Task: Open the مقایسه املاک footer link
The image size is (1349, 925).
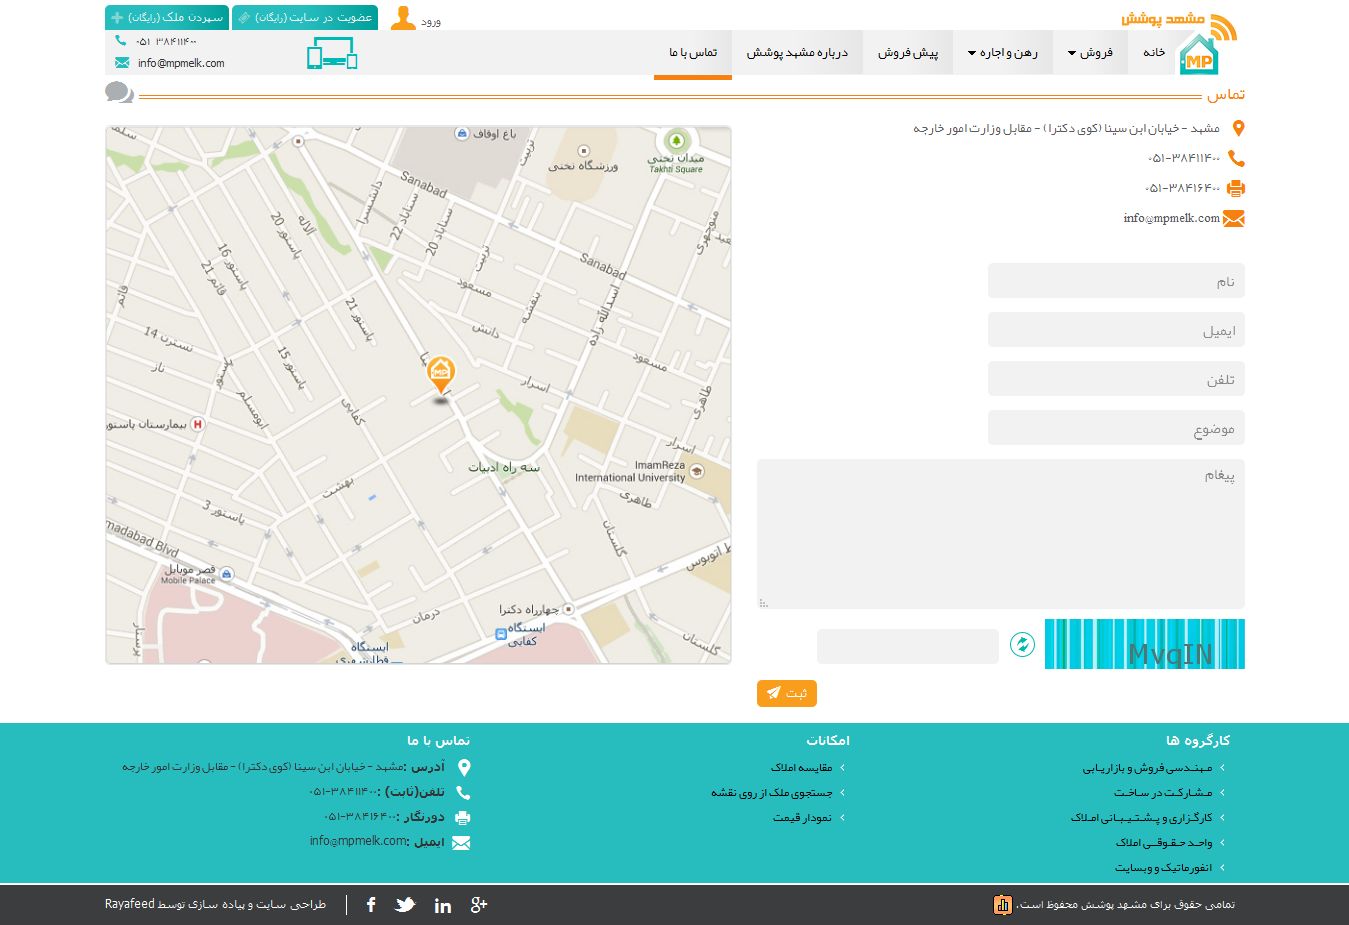Action: 801,768
